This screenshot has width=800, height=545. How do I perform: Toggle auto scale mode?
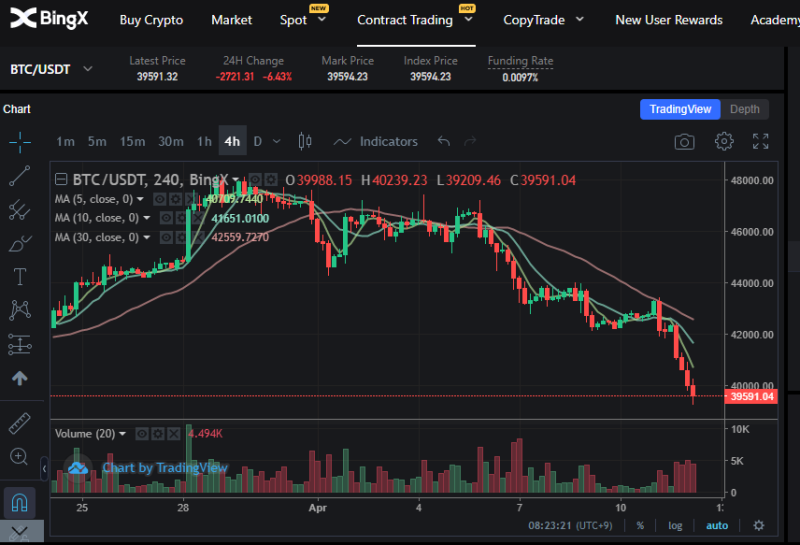717,526
